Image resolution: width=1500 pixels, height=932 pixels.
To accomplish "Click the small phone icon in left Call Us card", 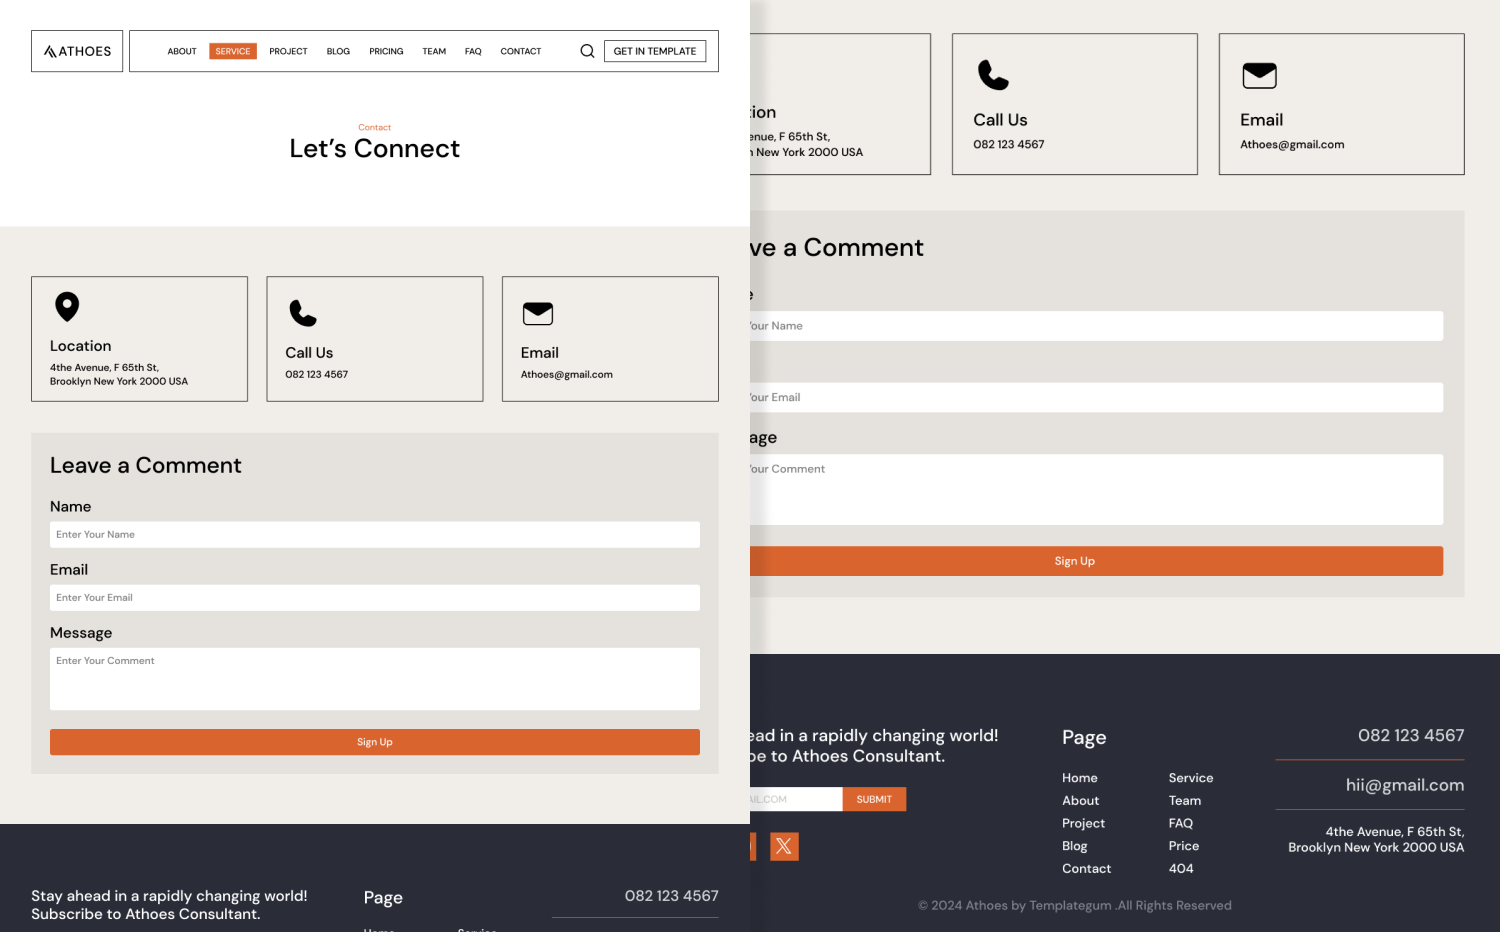I will (x=302, y=313).
